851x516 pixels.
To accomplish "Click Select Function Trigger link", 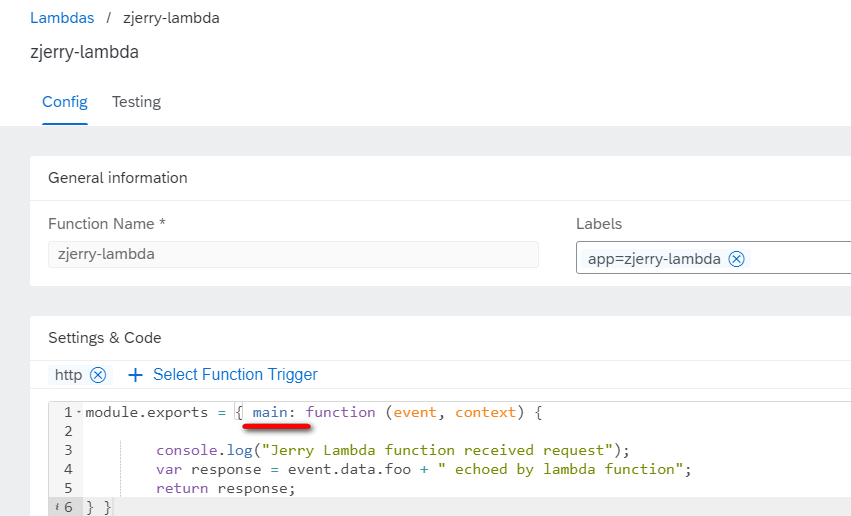I will coord(235,374).
